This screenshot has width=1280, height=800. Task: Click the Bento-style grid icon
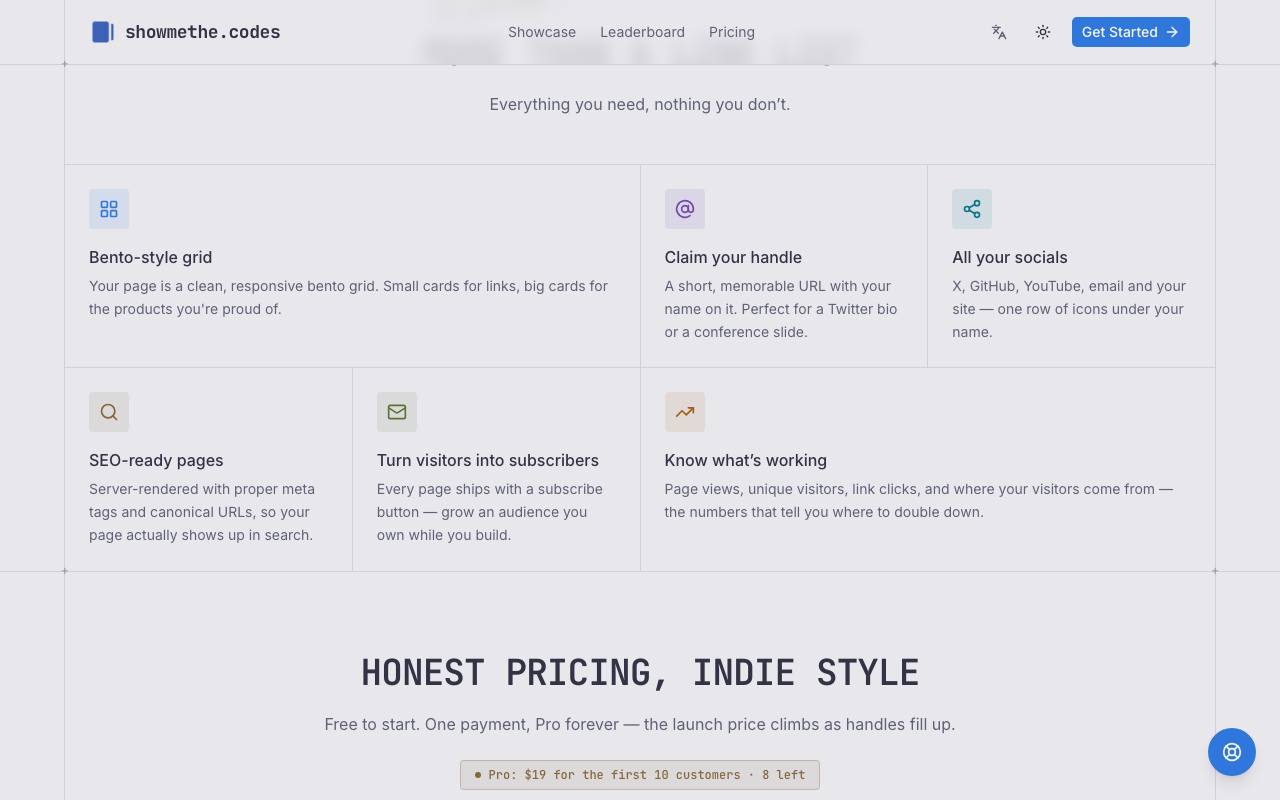coord(109,209)
